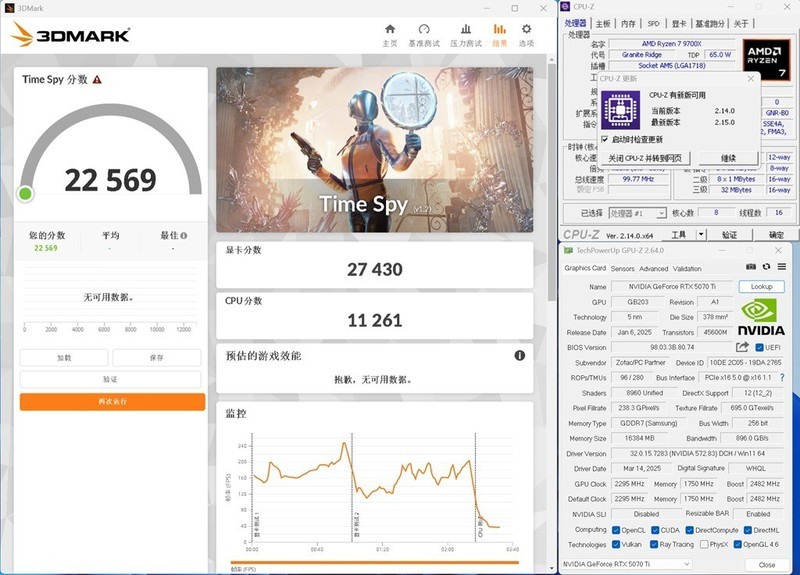Click the save (保存) button in 3DMark
This screenshot has width=800, height=575.
(157, 358)
